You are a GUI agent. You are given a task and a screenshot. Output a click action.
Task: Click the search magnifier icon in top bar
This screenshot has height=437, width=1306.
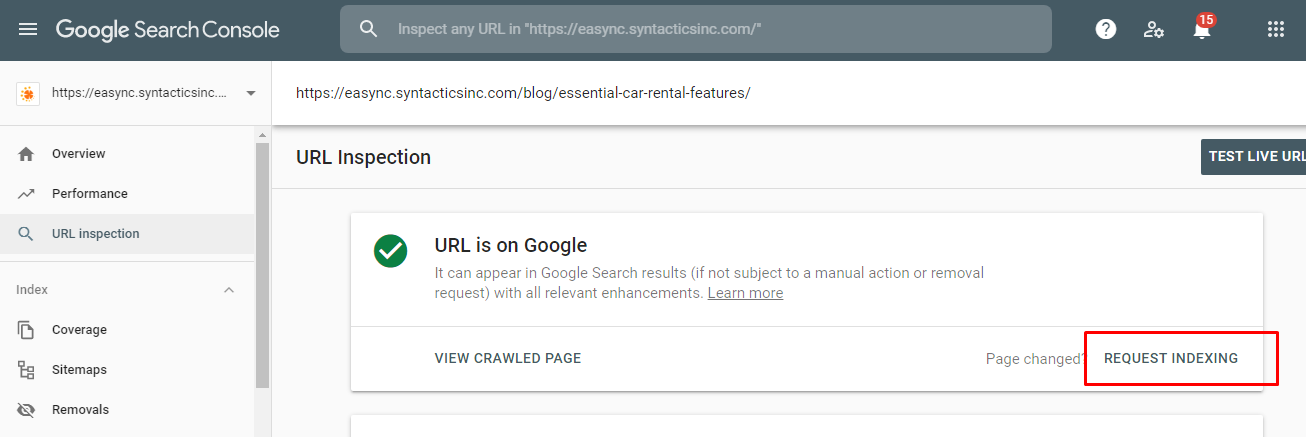(x=369, y=29)
